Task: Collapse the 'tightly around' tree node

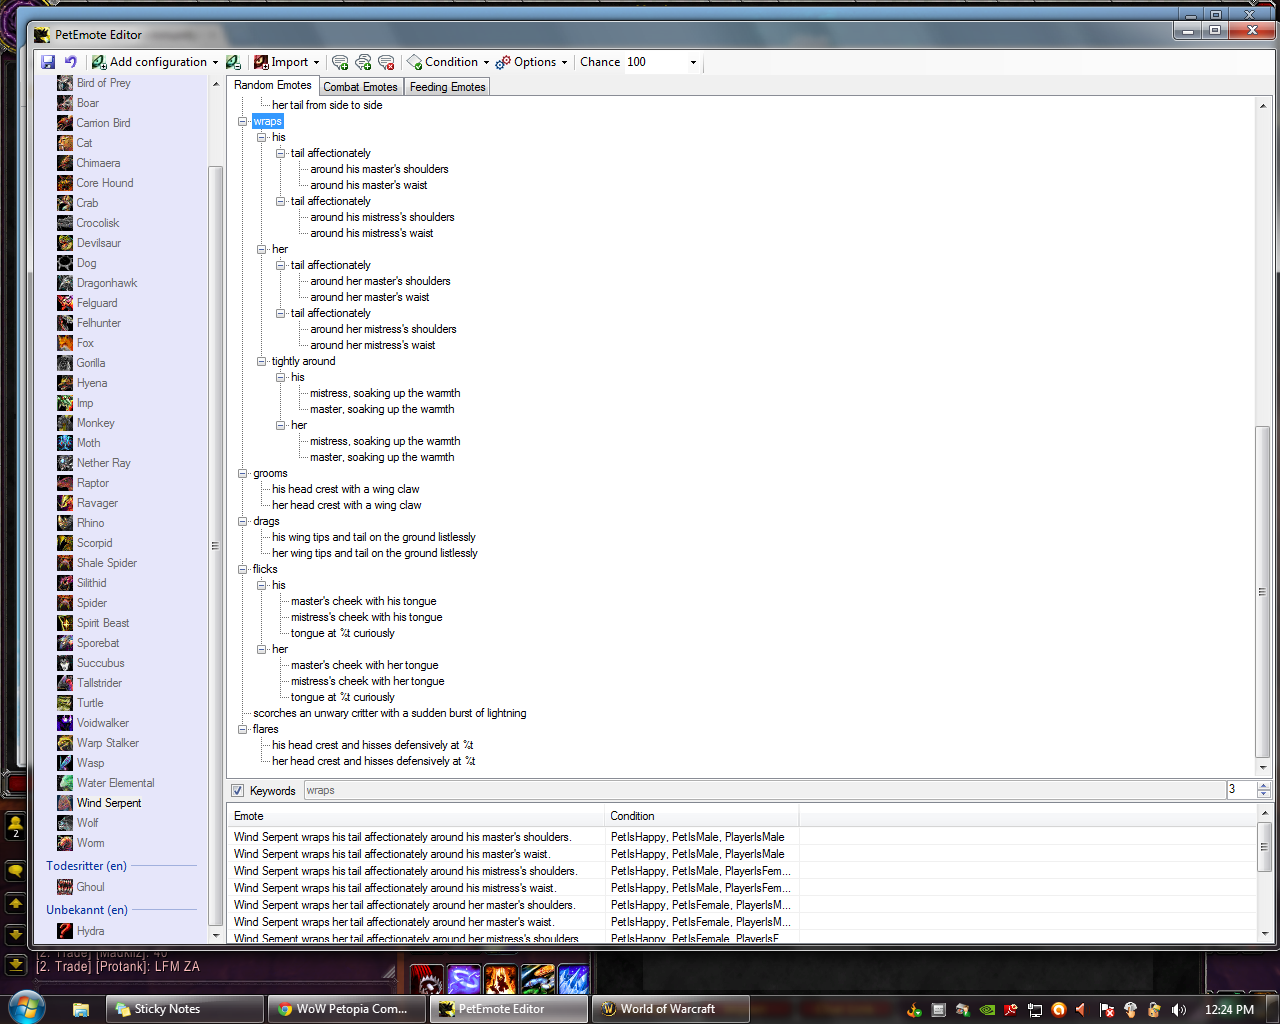Action: click(x=262, y=362)
